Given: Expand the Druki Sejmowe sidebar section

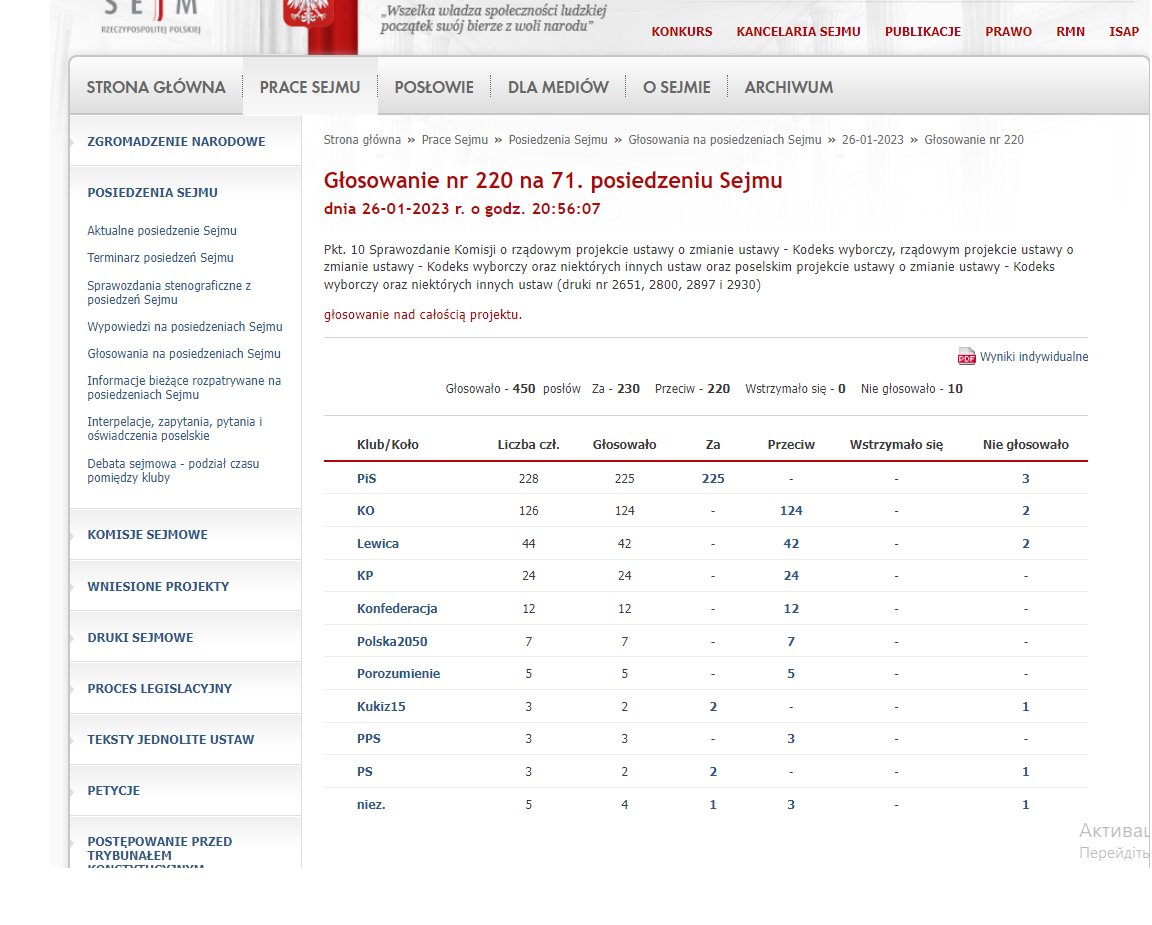Looking at the screenshot, I should pyautogui.click(x=140, y=638).
